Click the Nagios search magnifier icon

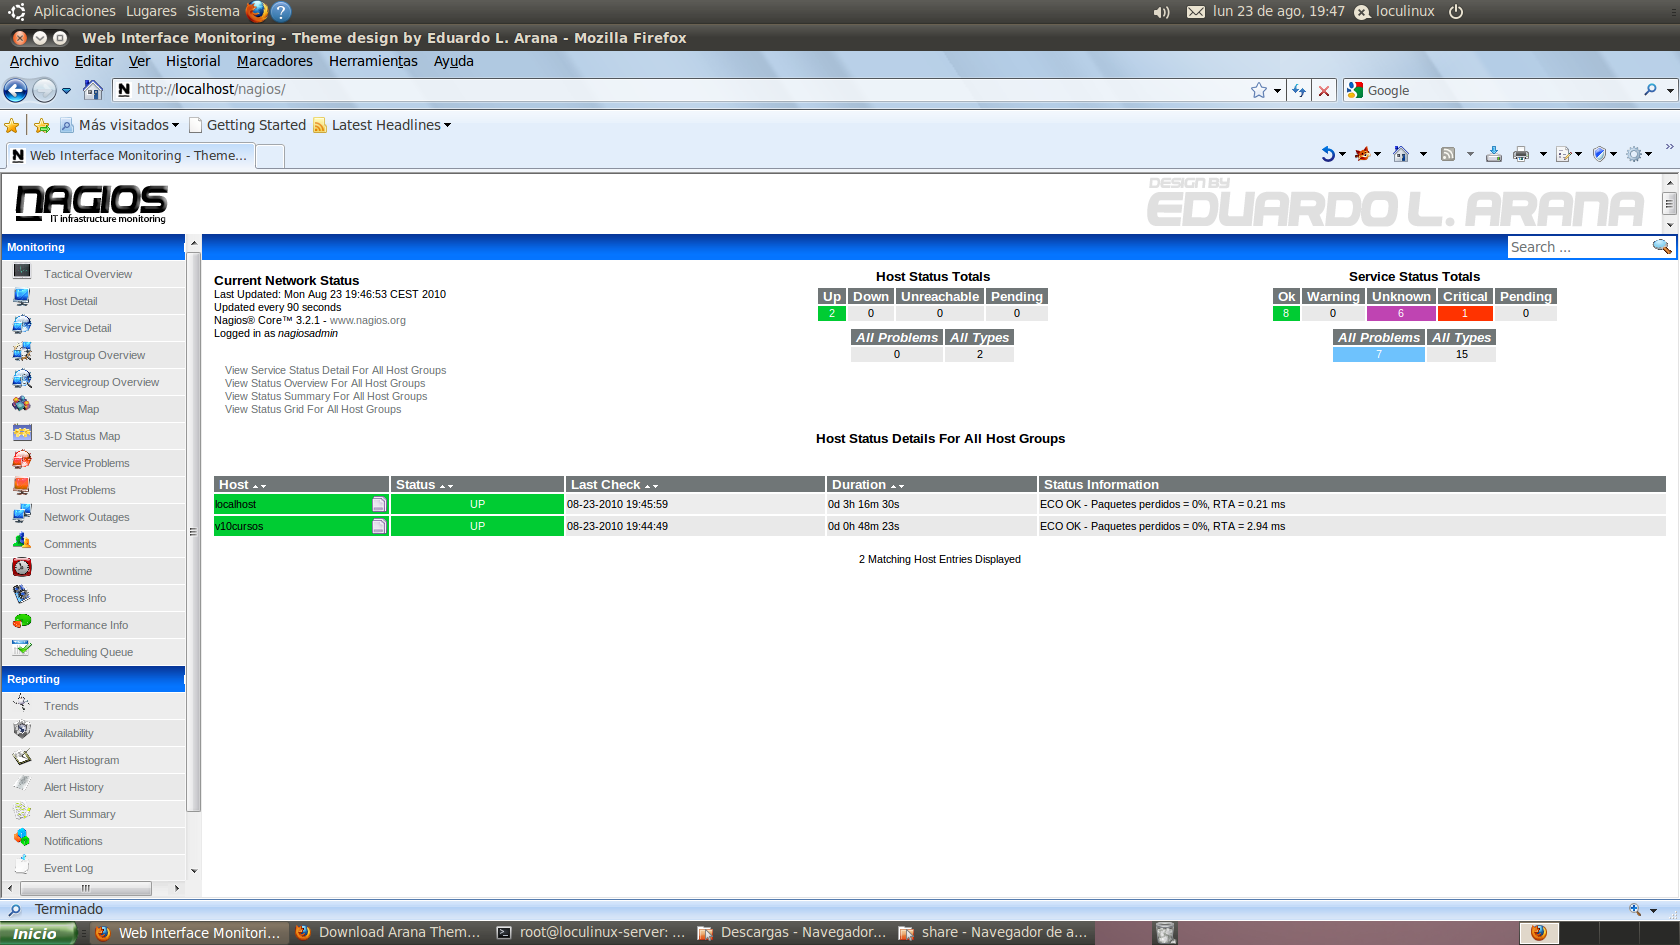pyautogui.click(x=1661, y=247)
